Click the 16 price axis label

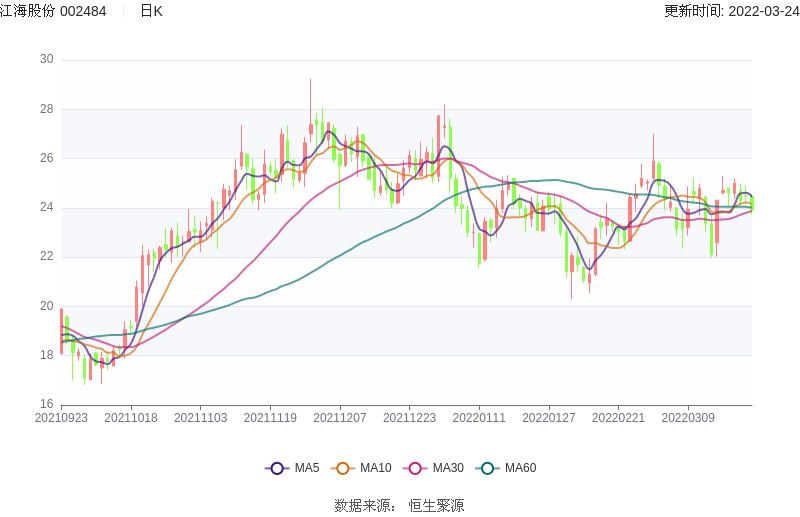tap(46, 404)
